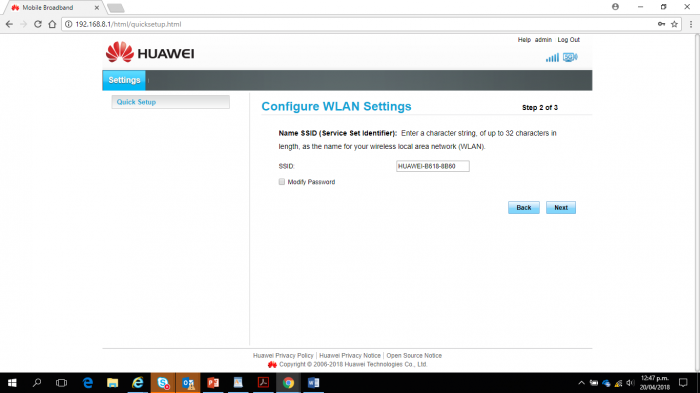The width and height of the screenshot is (700, 393).
Task: Open the taskbar clock and date
Action: (x=655, y=383)
